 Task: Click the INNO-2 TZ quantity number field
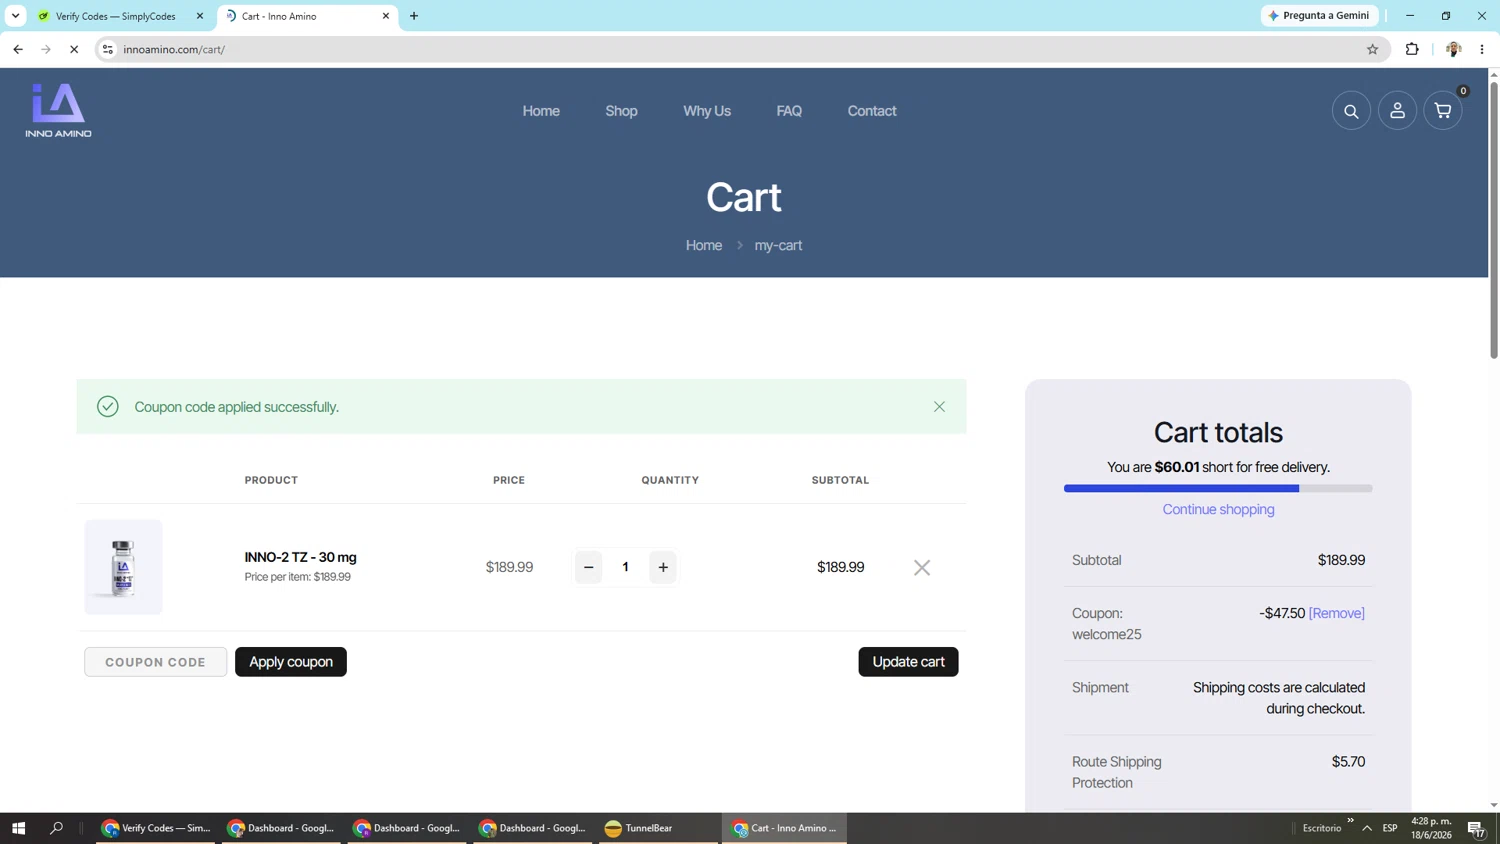(626, 567)
